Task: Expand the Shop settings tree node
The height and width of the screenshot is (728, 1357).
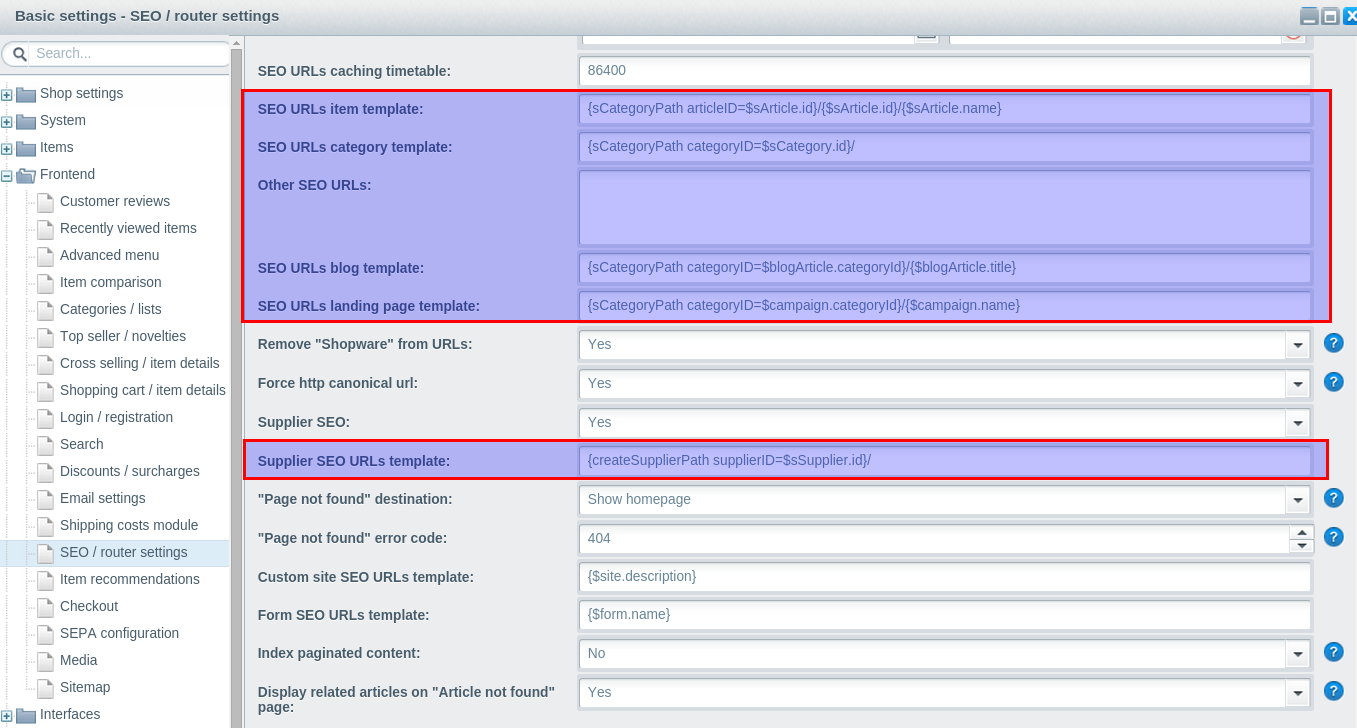Action: tap(8, 93)
